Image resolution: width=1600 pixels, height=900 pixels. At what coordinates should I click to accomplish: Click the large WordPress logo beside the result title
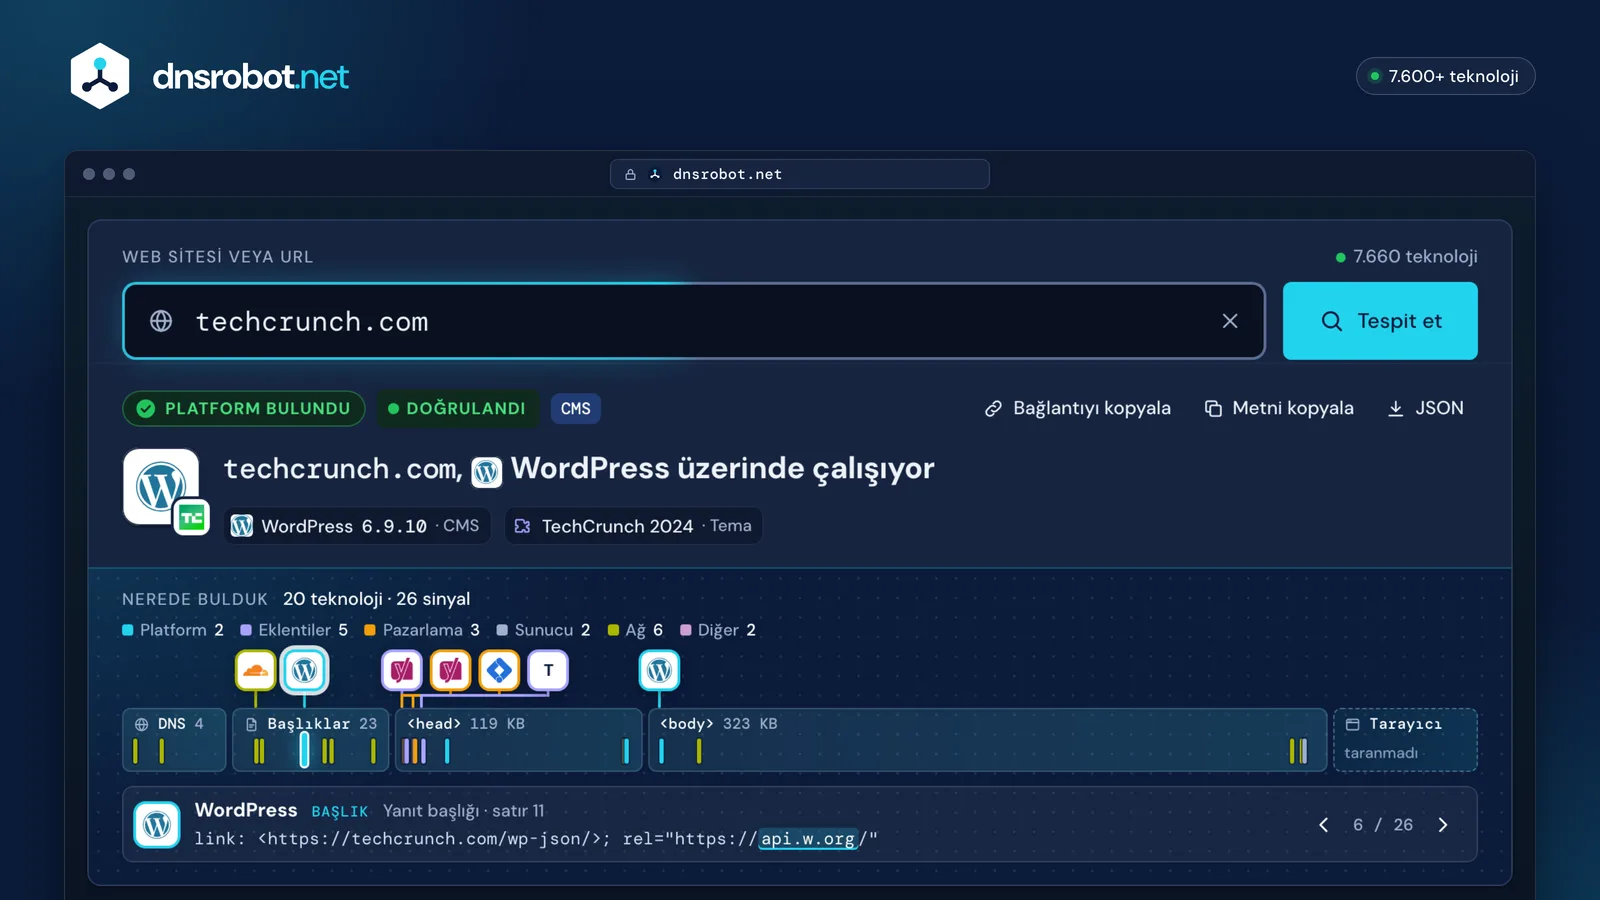(x=160, y=486)
